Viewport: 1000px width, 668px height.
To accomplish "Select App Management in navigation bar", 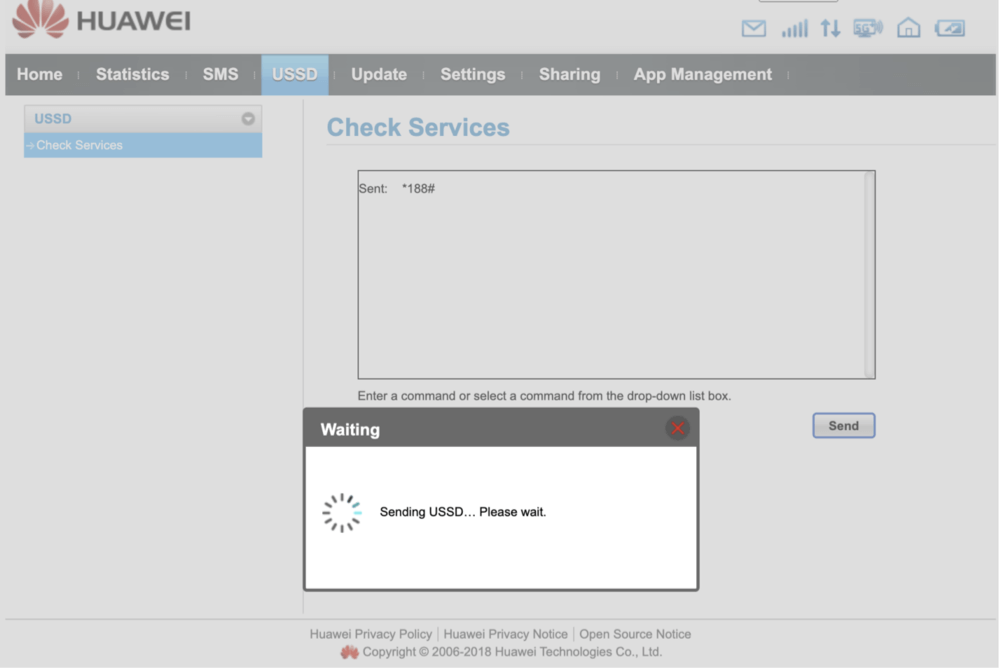I will tap(702, 75).
